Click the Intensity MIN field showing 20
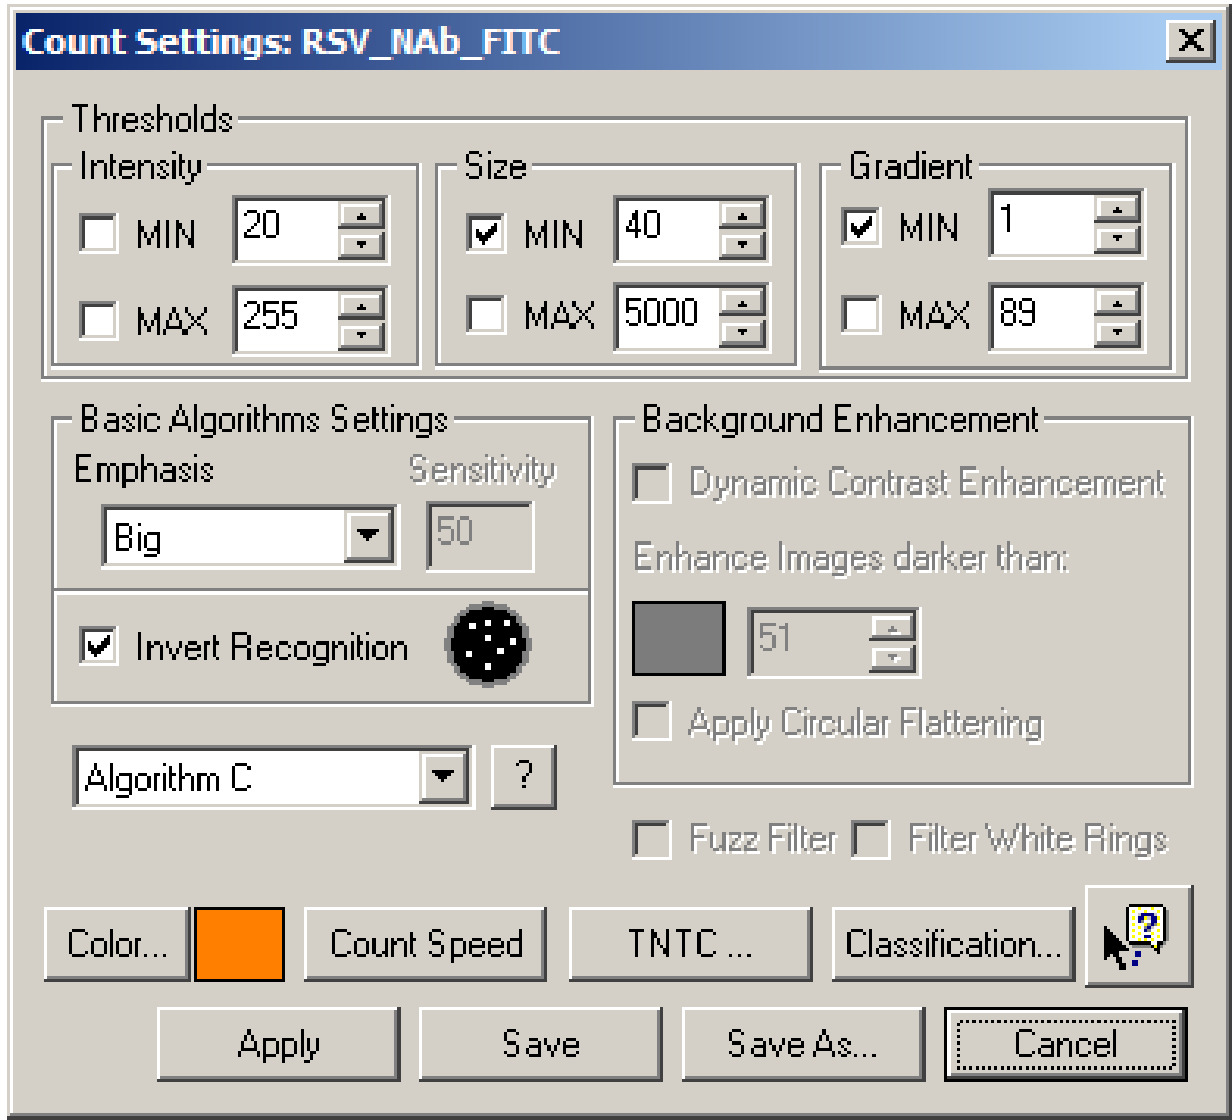Viewport: 1232px width, 1120px height. [x=287, y=230]
